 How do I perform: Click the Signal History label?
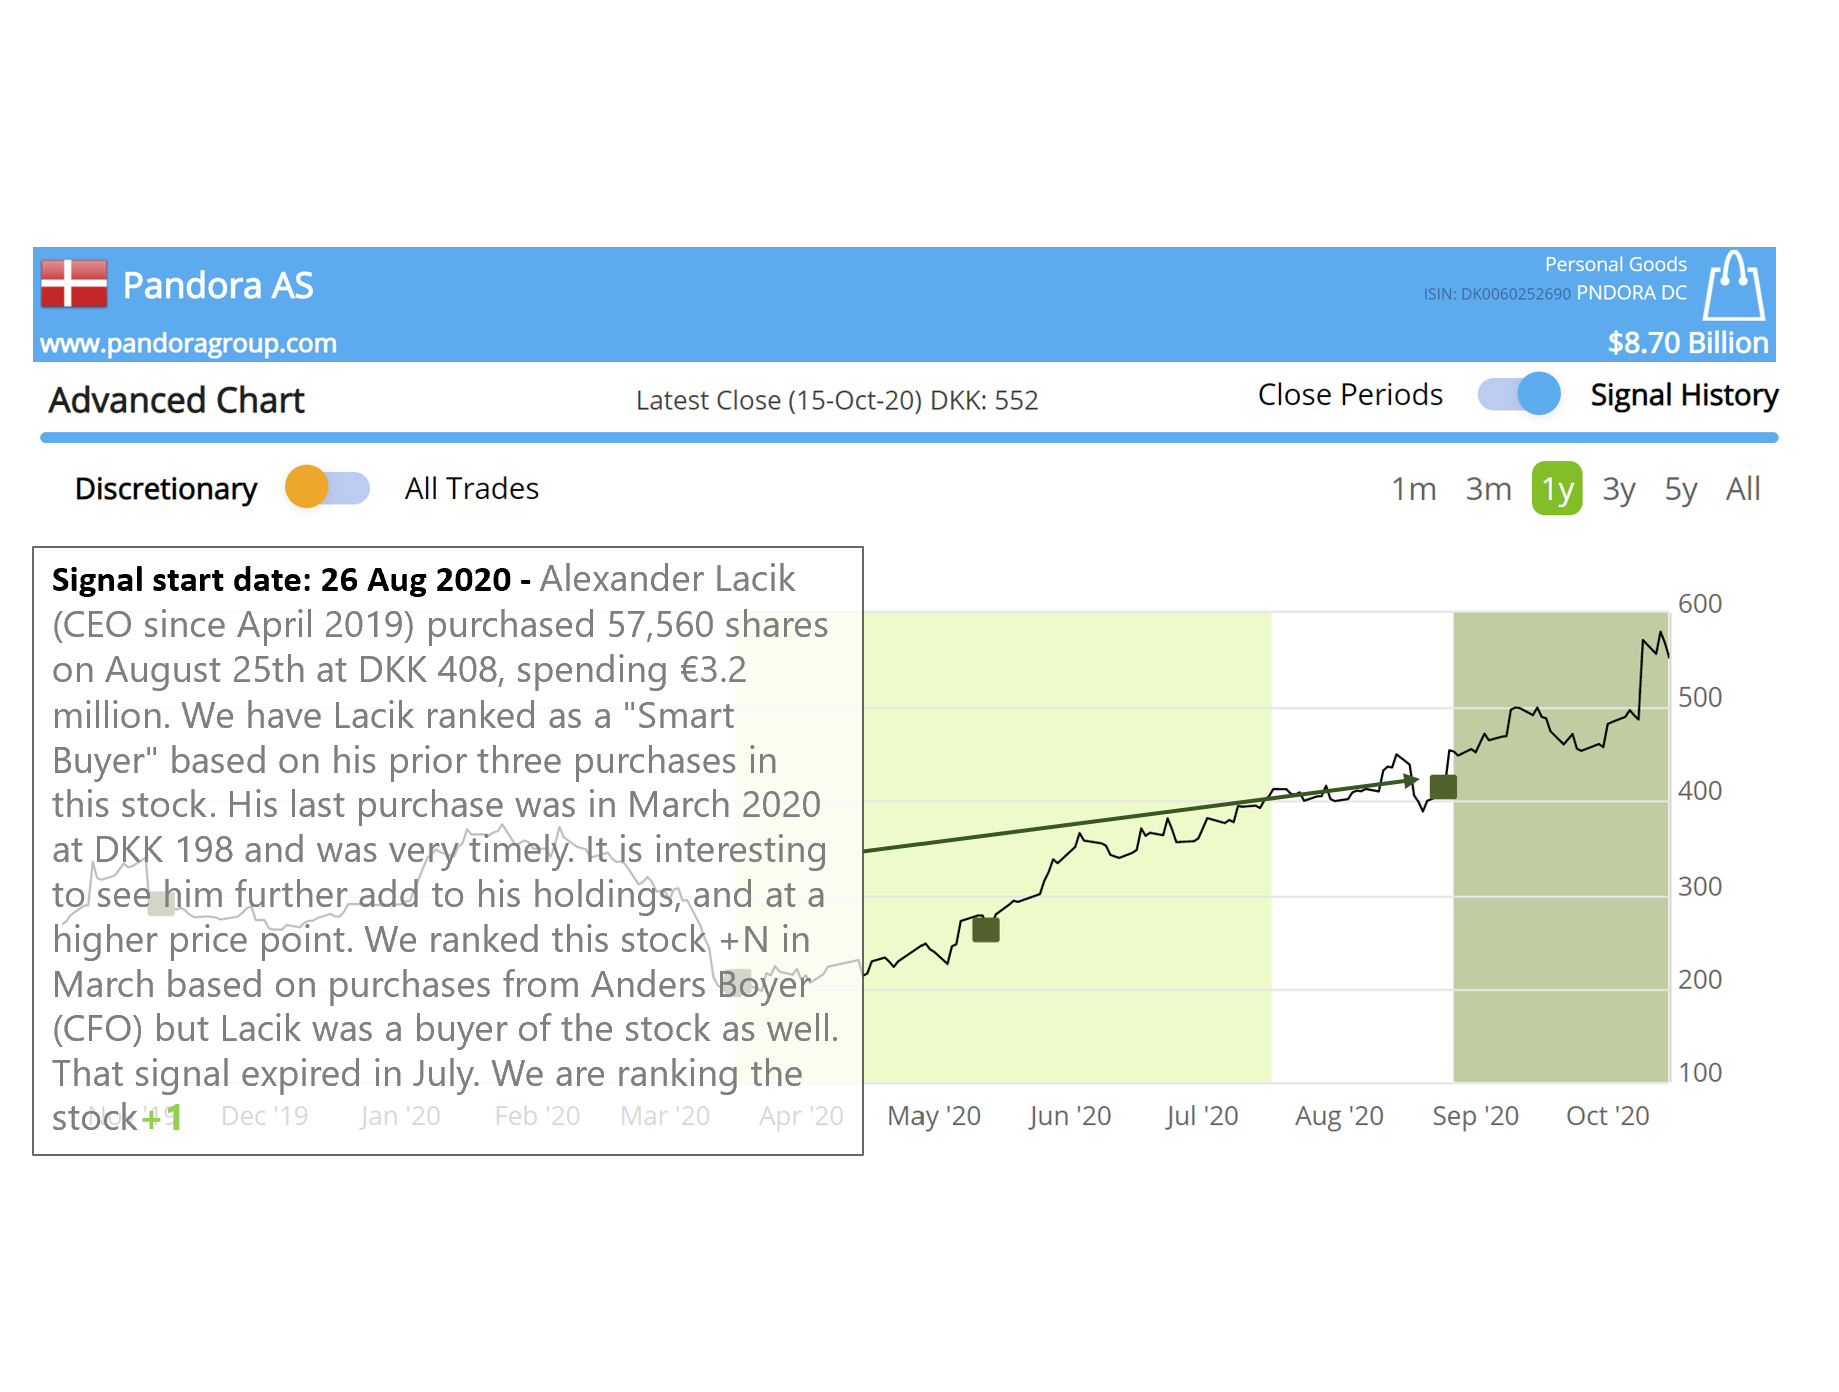coord(1684,395)
